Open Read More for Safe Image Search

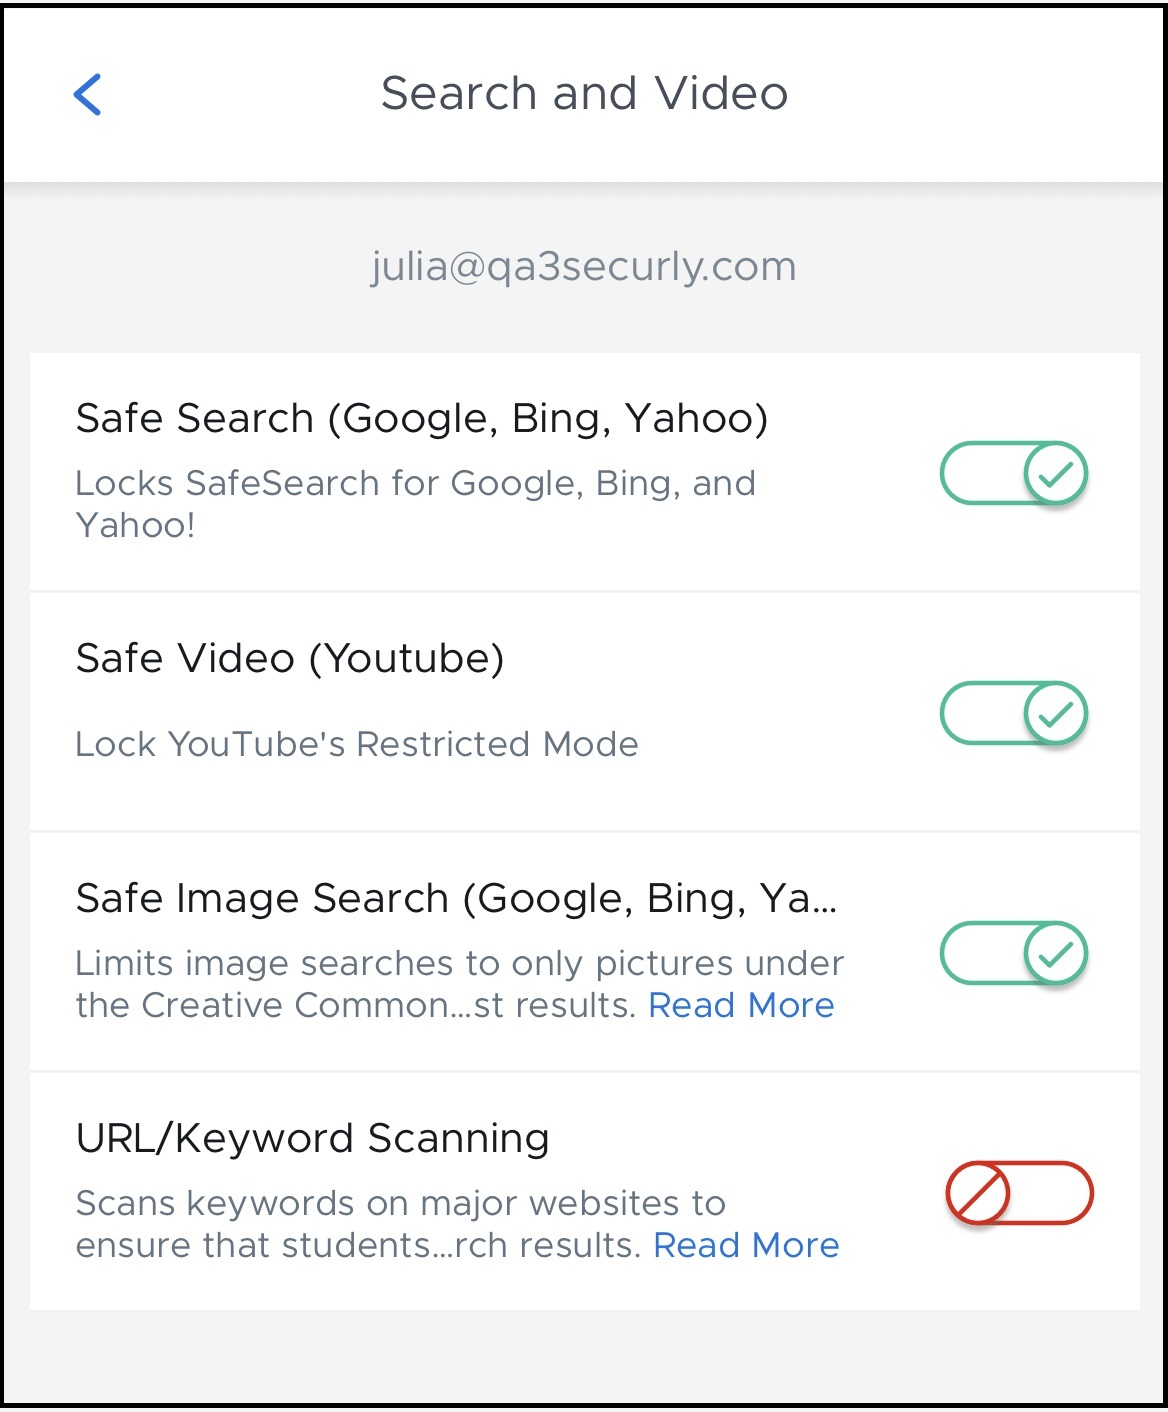point(741,1005)
